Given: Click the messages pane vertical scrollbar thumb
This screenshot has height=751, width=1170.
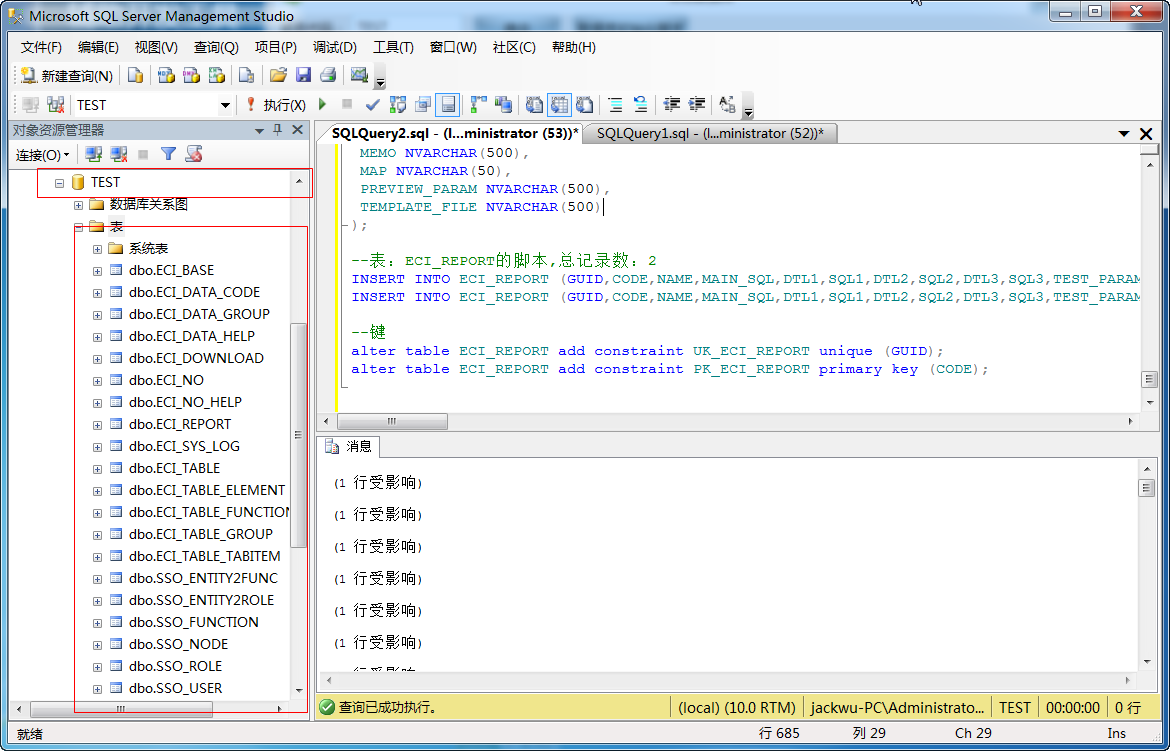Looking at the screenshot, I should click(1147, 488).
